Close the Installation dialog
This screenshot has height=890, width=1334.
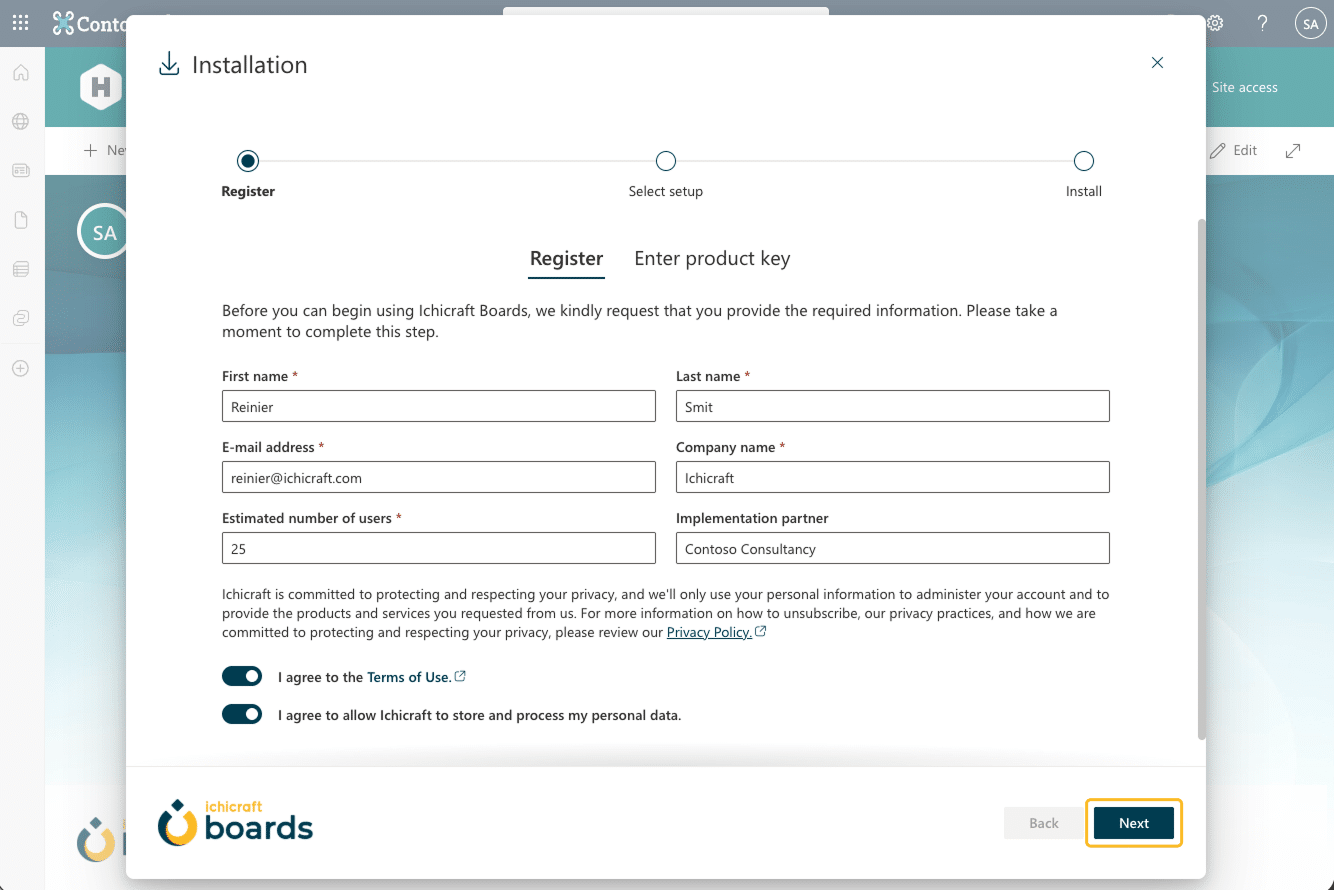click(1157, 63)
